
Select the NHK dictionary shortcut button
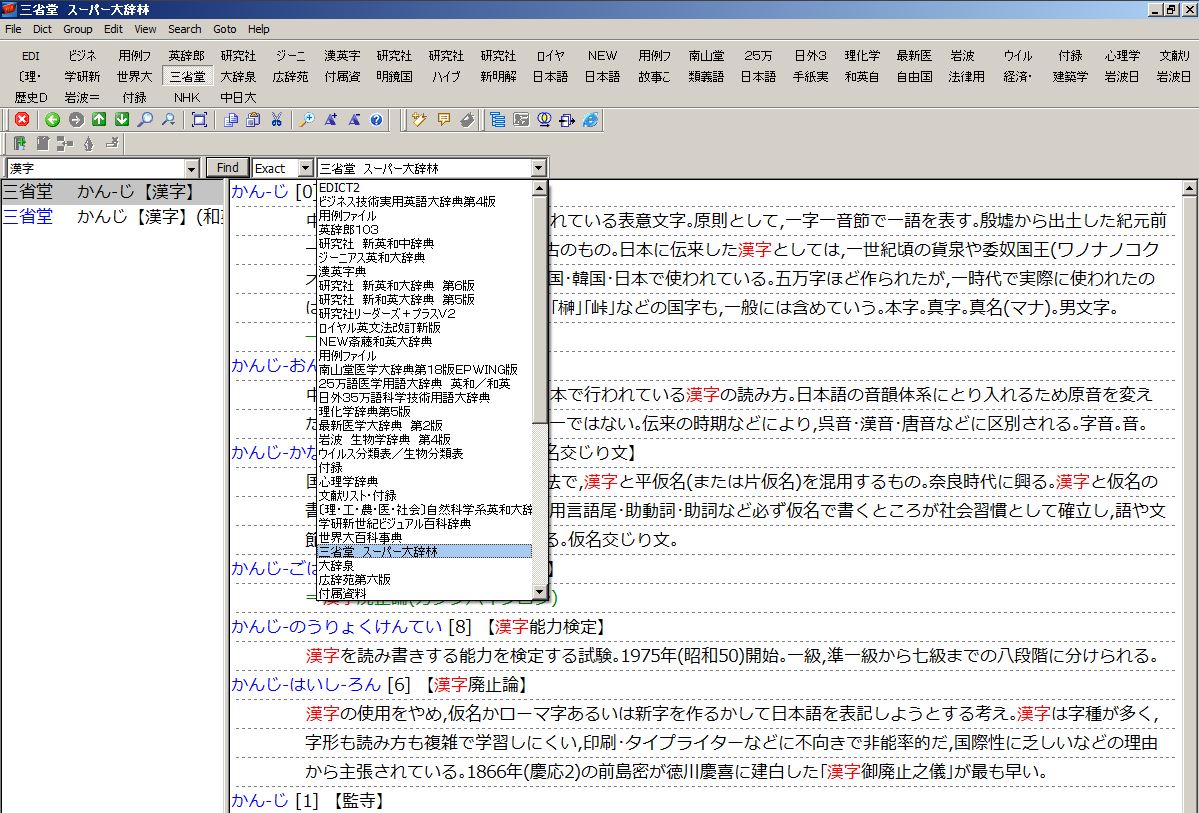[x=187, y=97]
